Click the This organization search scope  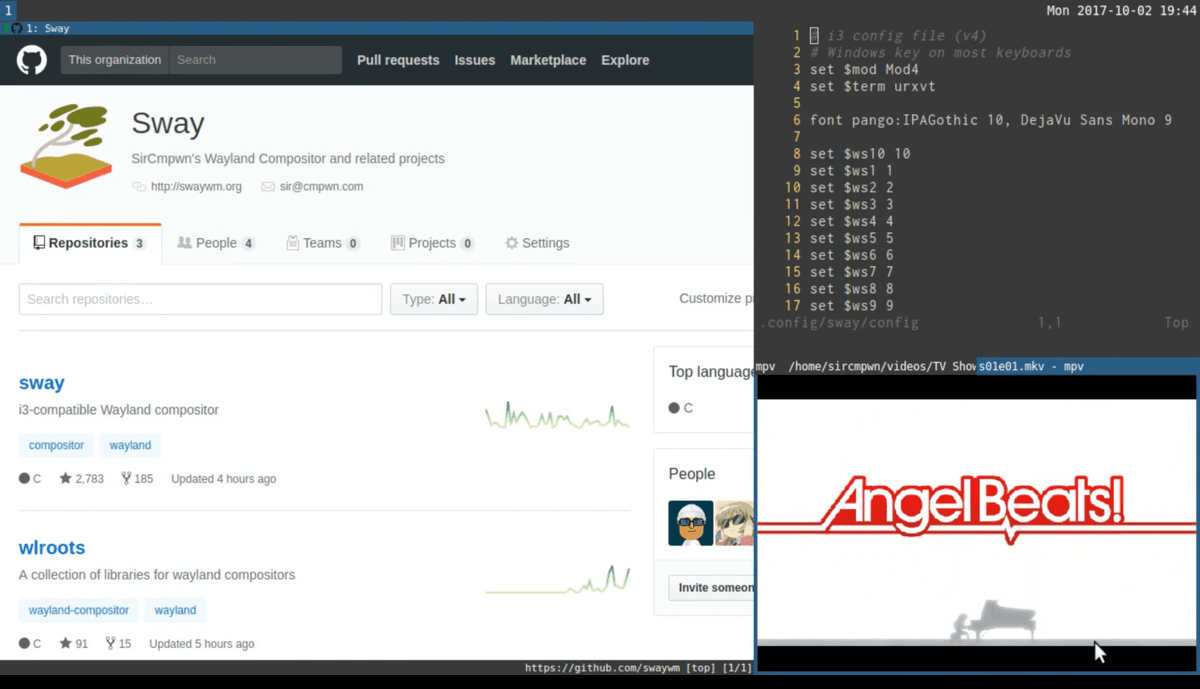coord(114,60)
